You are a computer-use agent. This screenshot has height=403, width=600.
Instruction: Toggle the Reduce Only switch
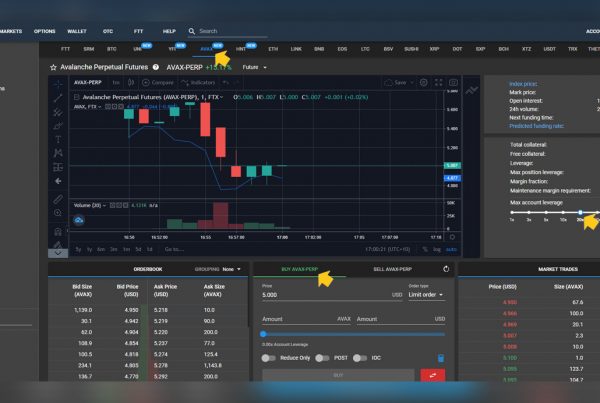tap(269, 358)
